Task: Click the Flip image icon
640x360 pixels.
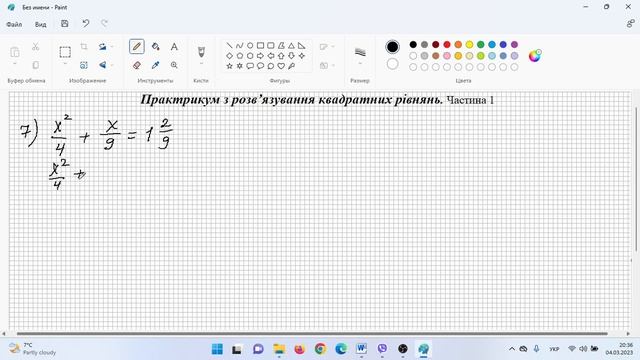Action: coord(102,65)
